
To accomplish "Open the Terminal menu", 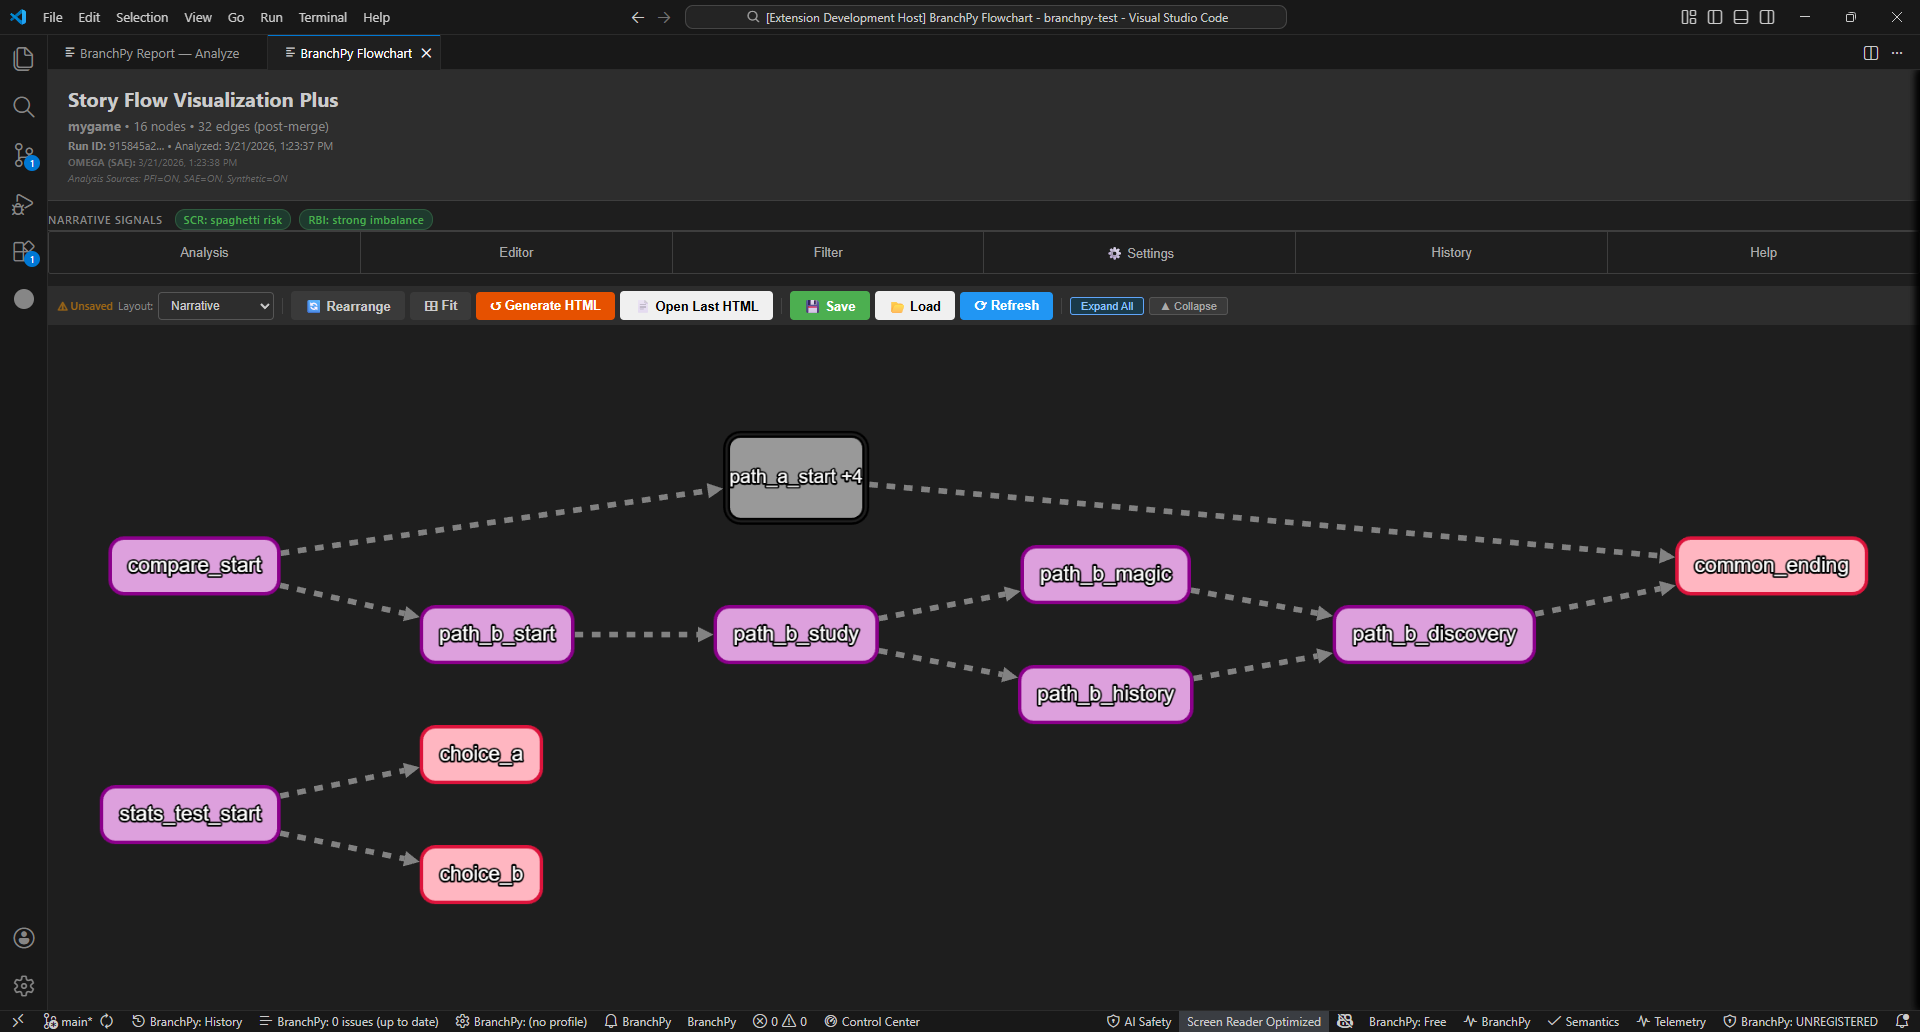I will pyautogui.click(x=322, y=17).
